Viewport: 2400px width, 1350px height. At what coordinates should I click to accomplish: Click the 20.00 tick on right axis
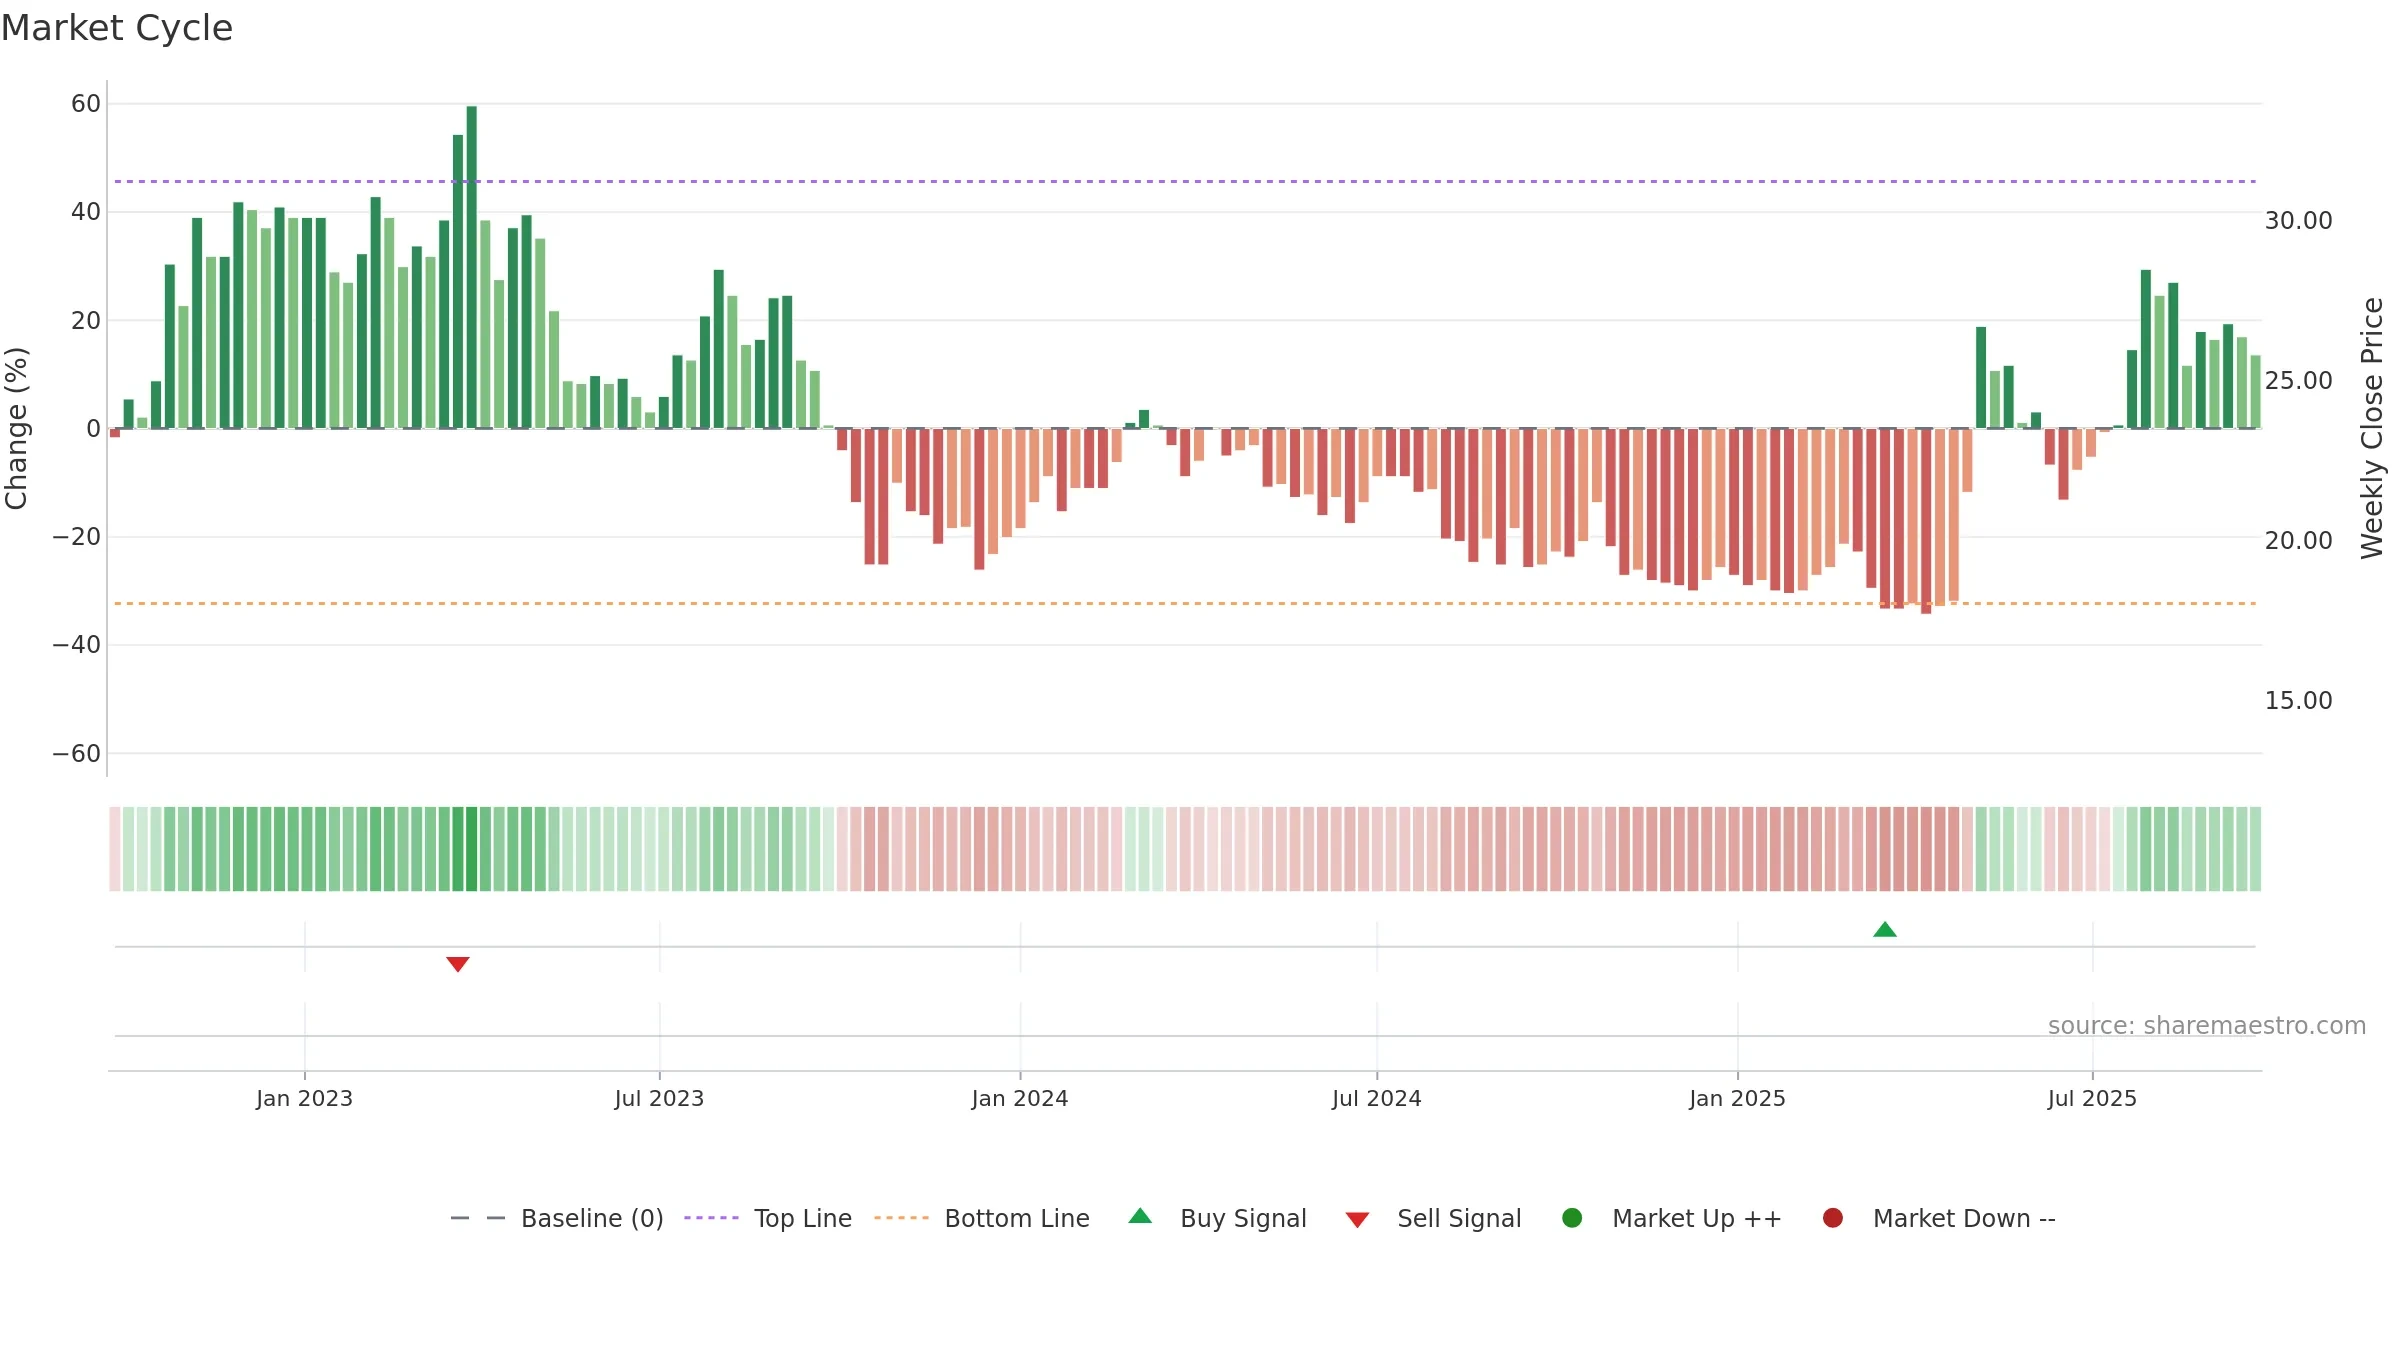(x=2298, y=540)
